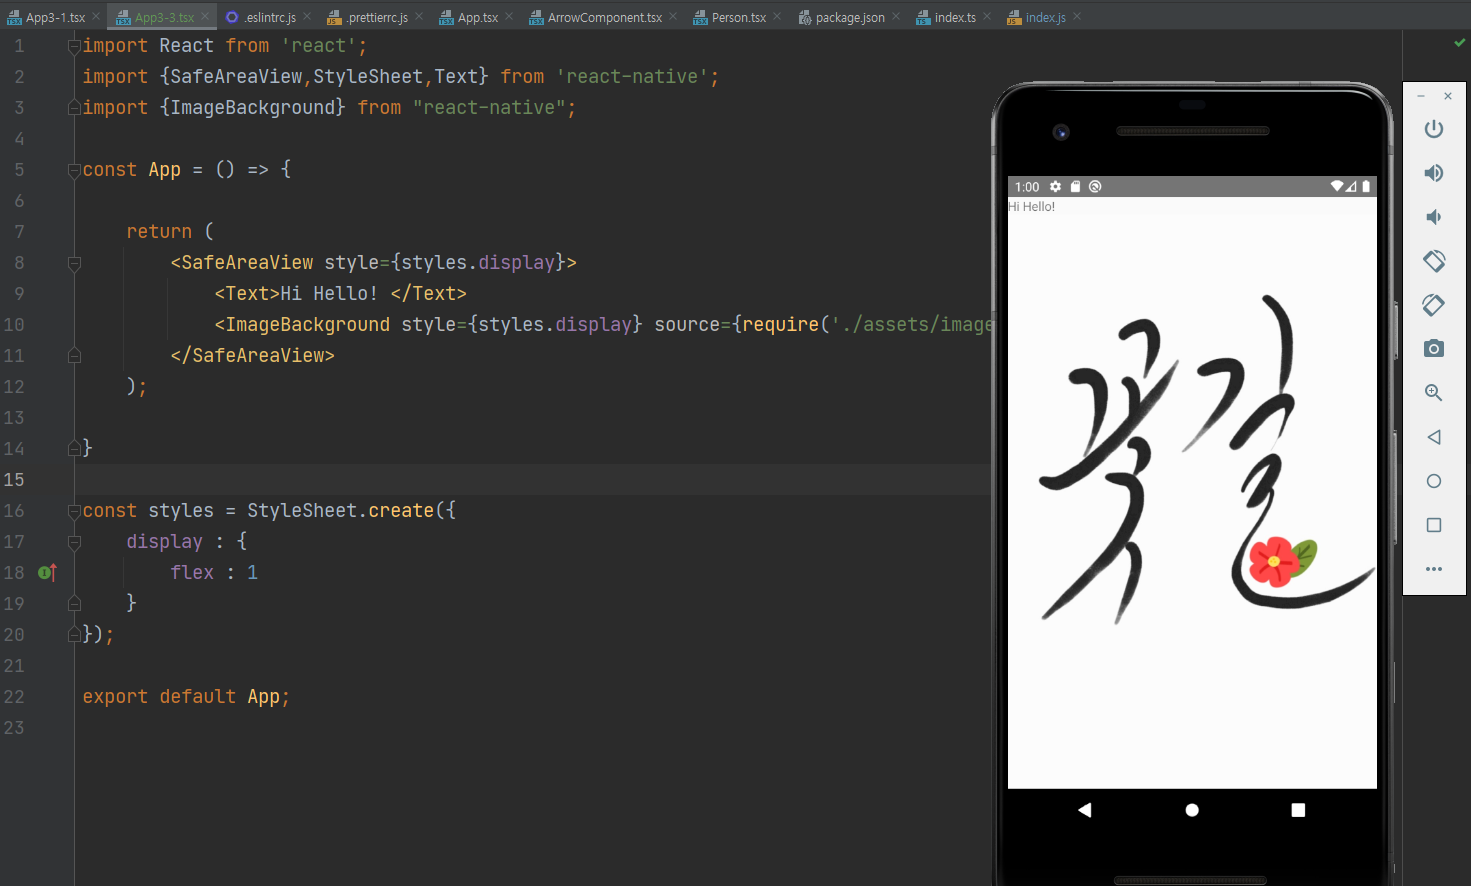
Task: Tap the battery icon in phone status bar
Action: coord(1366,187)
